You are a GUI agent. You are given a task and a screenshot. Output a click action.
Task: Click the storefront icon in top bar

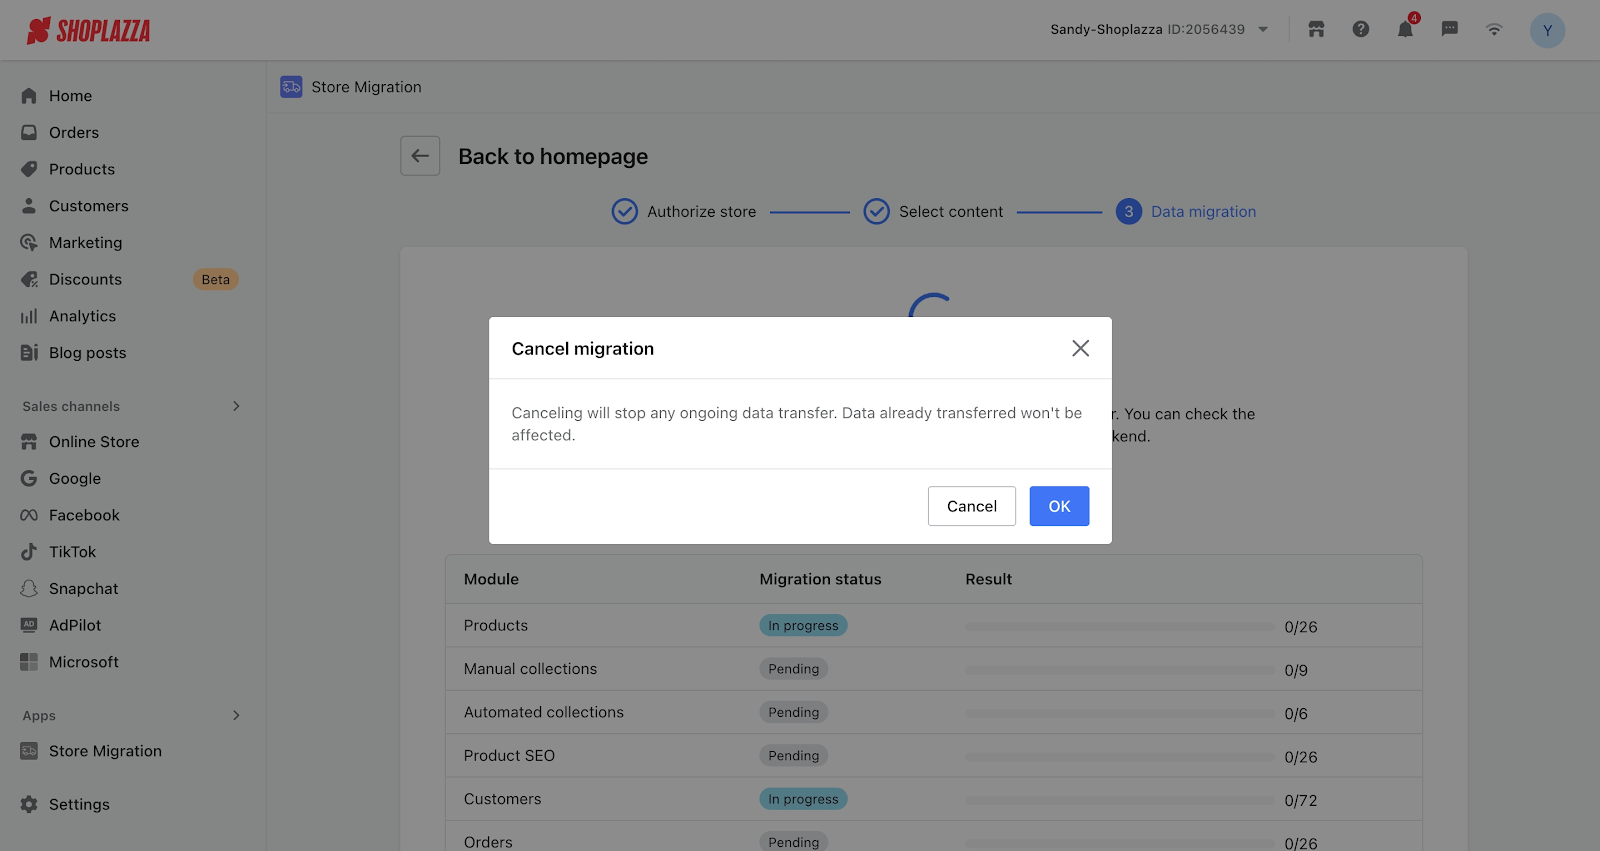tap(1316, 30)
